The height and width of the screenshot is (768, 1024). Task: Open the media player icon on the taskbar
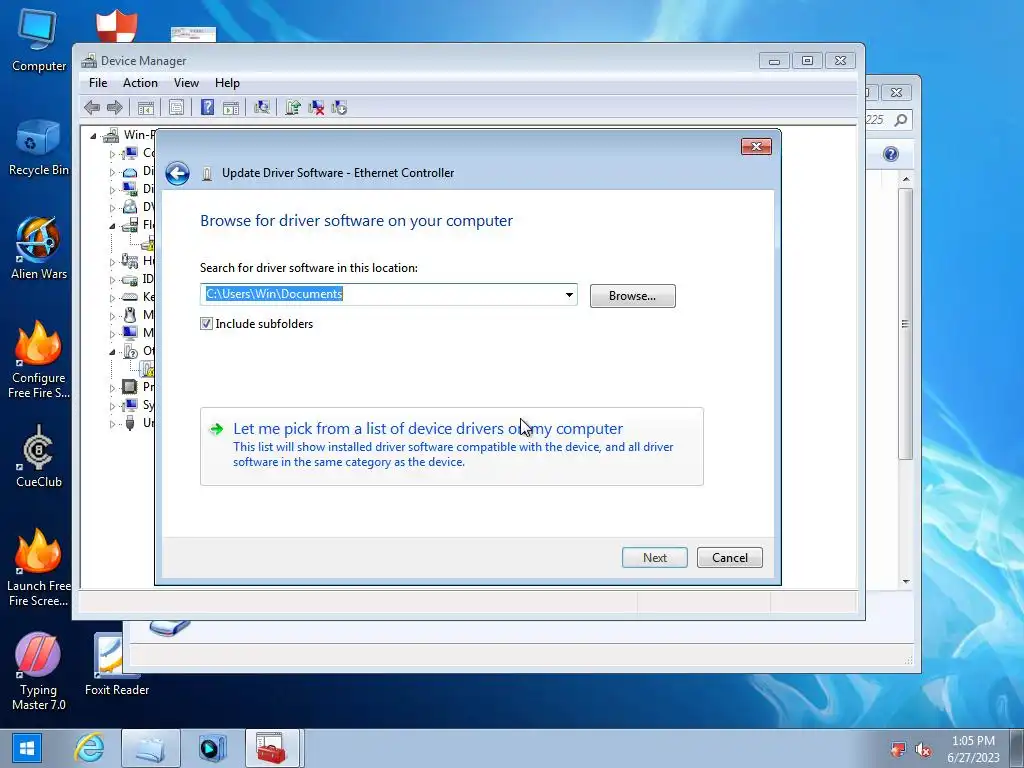[212, 748]
